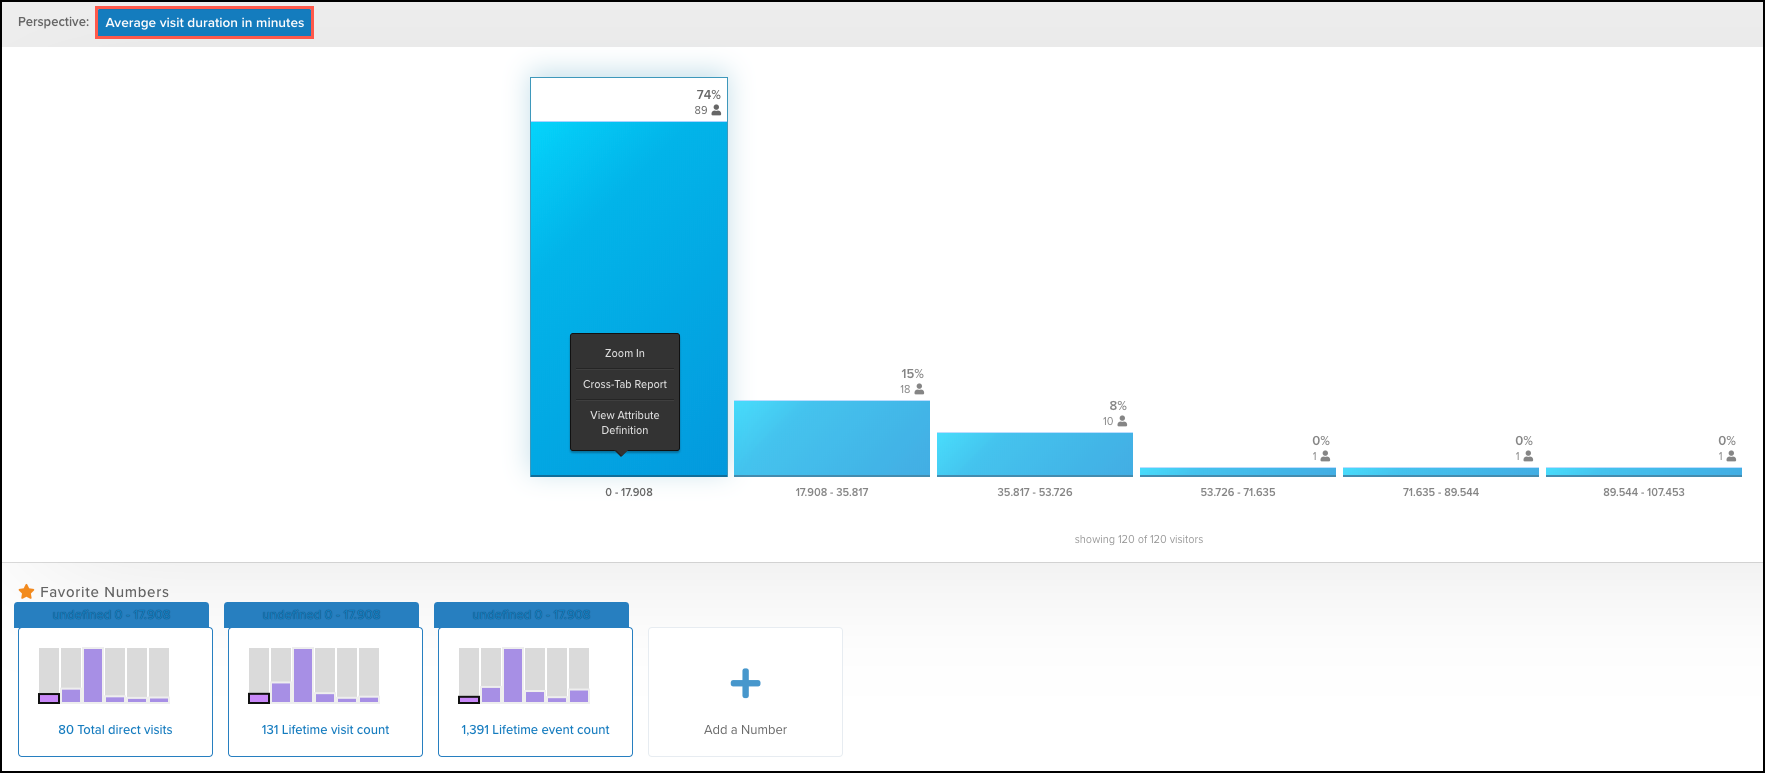Click the orange Favorite Numbers star icon
Screen dimensions: 1765x773
27,592
